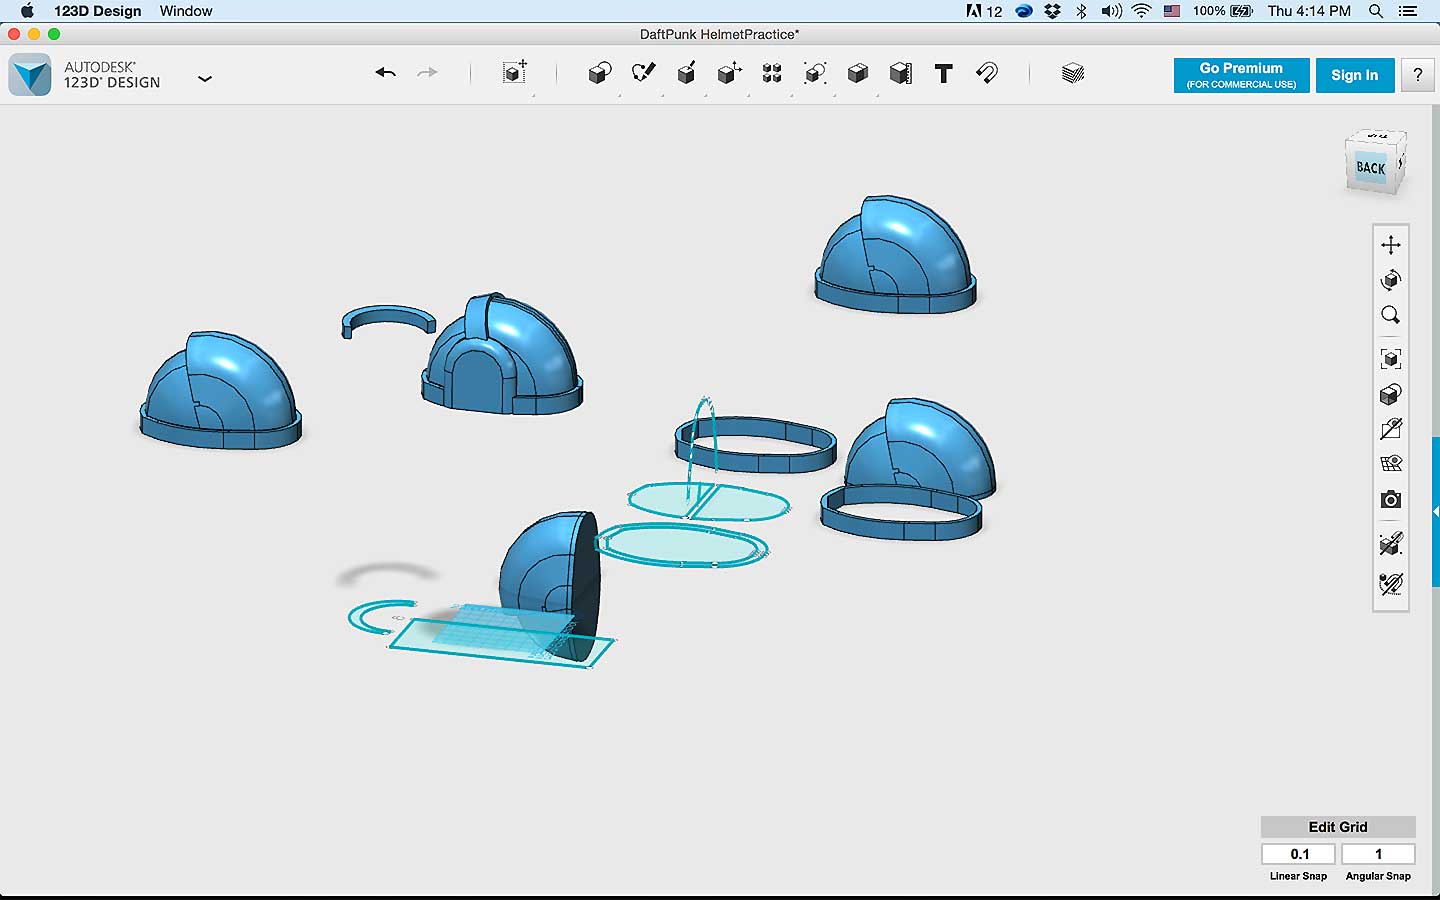Click the Sign In button

click(1355, 75)
